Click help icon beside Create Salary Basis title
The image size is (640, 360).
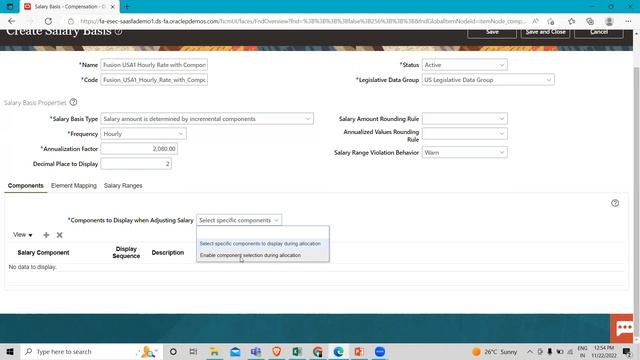118,31
